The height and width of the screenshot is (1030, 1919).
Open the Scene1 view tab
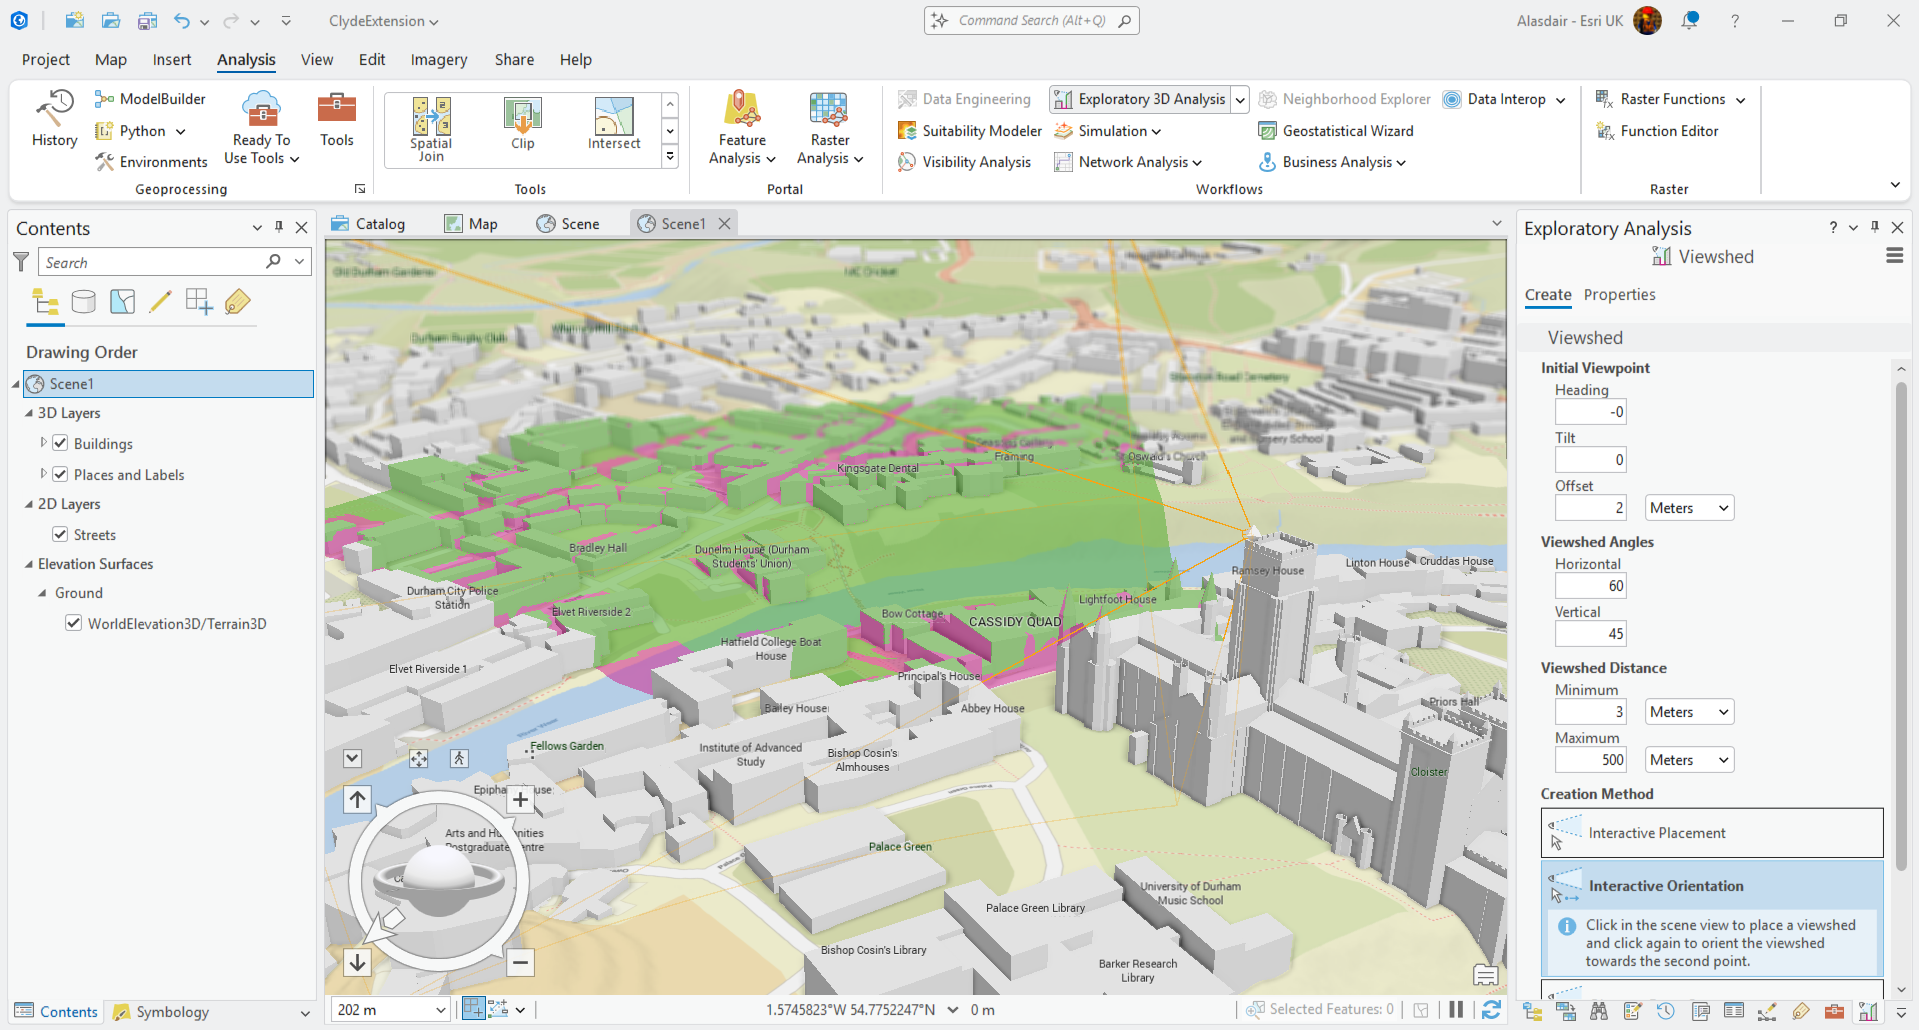(x=683, y=223)
